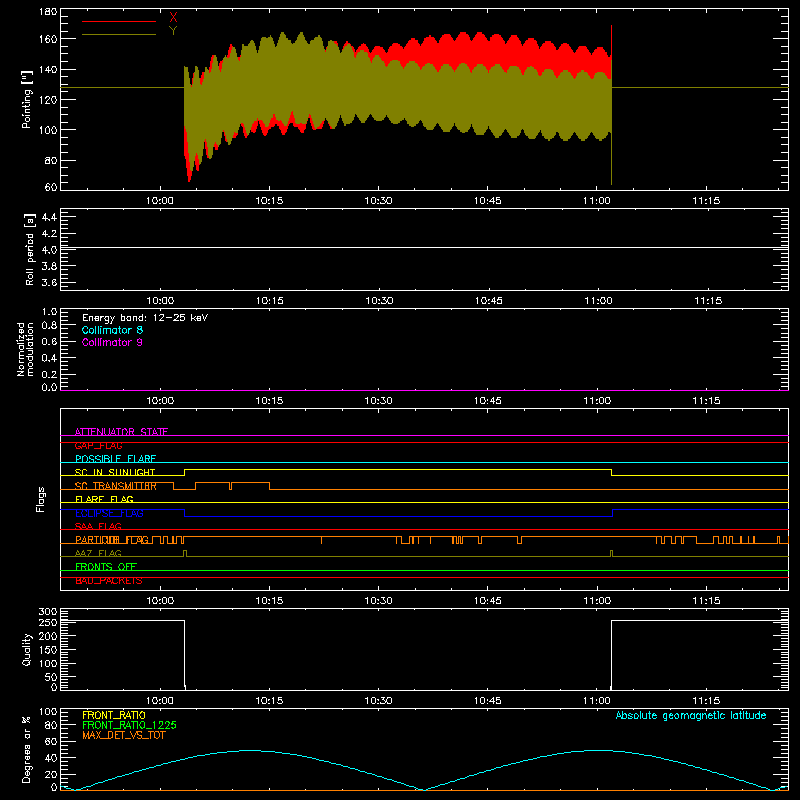This screenshot has width=800, height=800.
Task: Click the 250 tick on Quality axis
Action: tap(48, 622)
